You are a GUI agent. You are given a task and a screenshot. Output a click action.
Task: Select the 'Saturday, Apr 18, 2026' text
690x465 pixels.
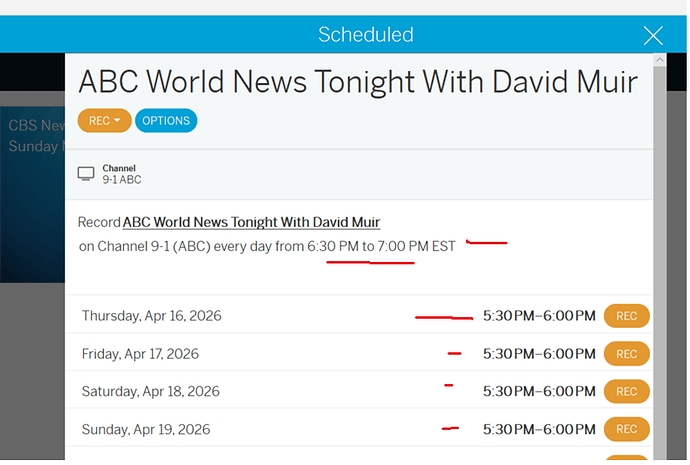tap(150, 392)
